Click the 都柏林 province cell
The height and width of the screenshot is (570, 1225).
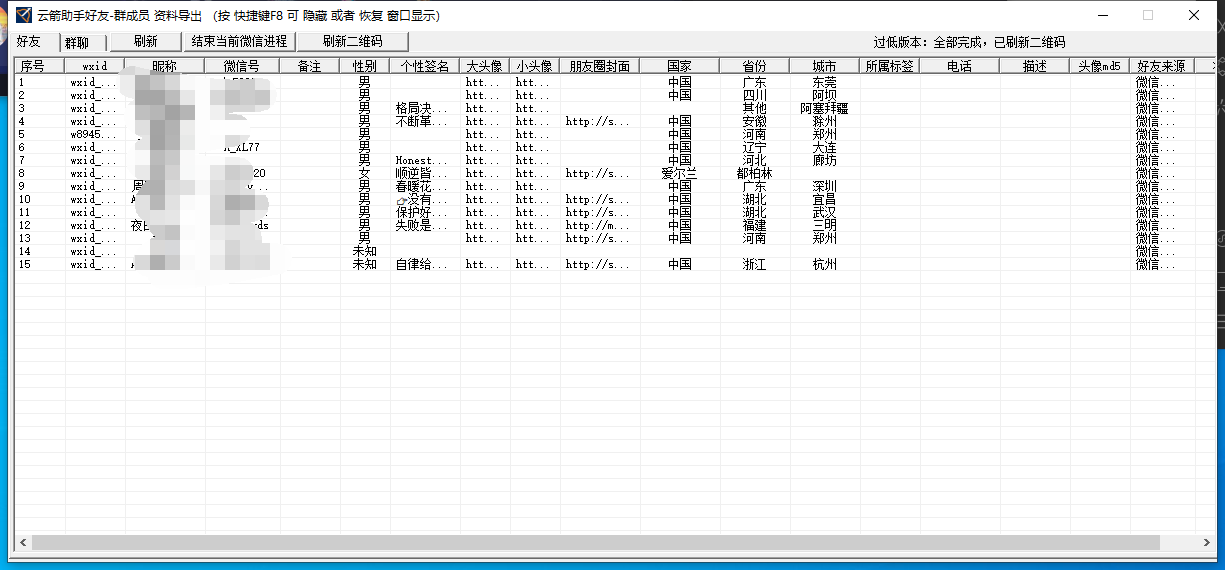754,173
